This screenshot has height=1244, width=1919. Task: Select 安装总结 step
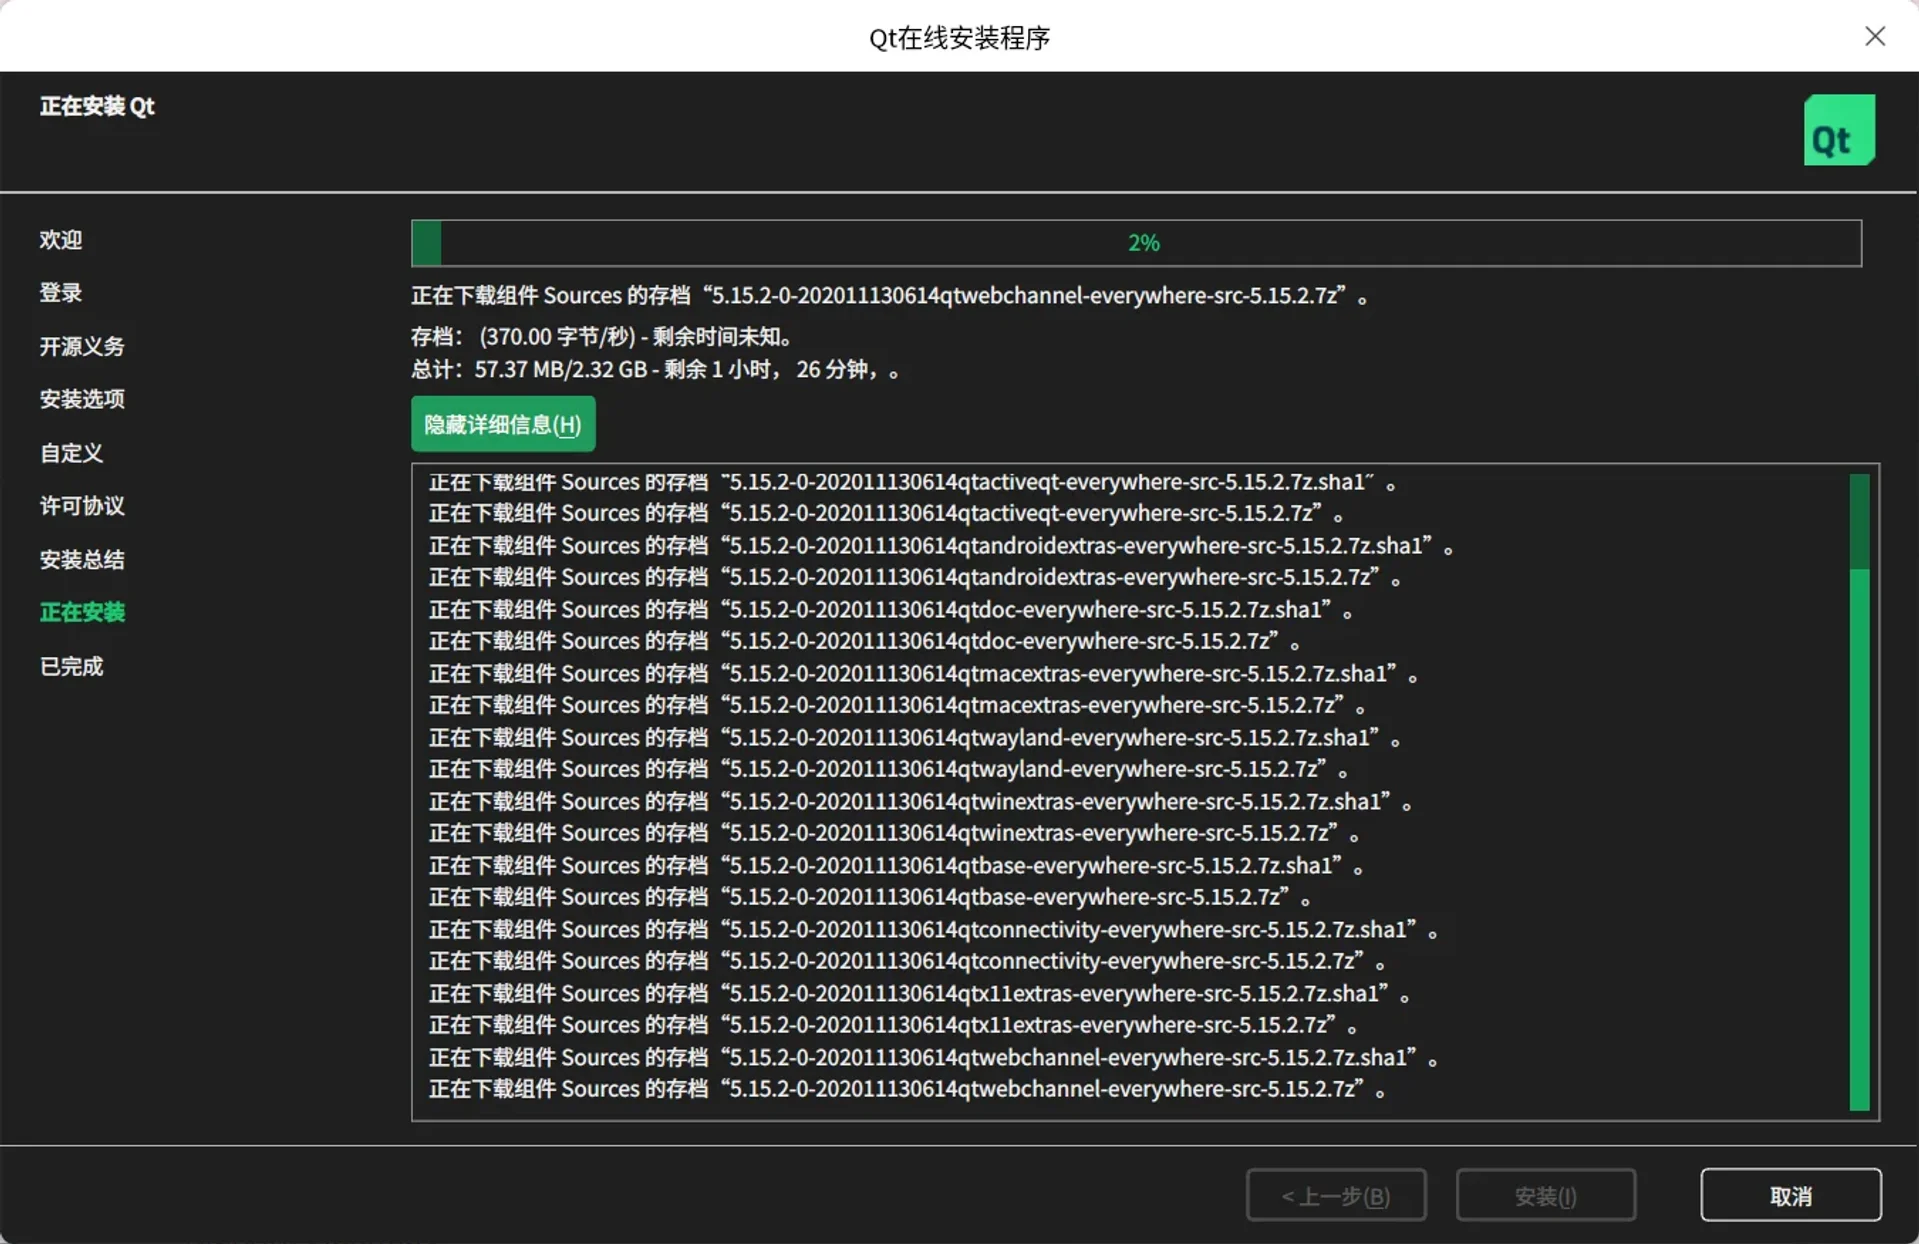tap(81, 559)
